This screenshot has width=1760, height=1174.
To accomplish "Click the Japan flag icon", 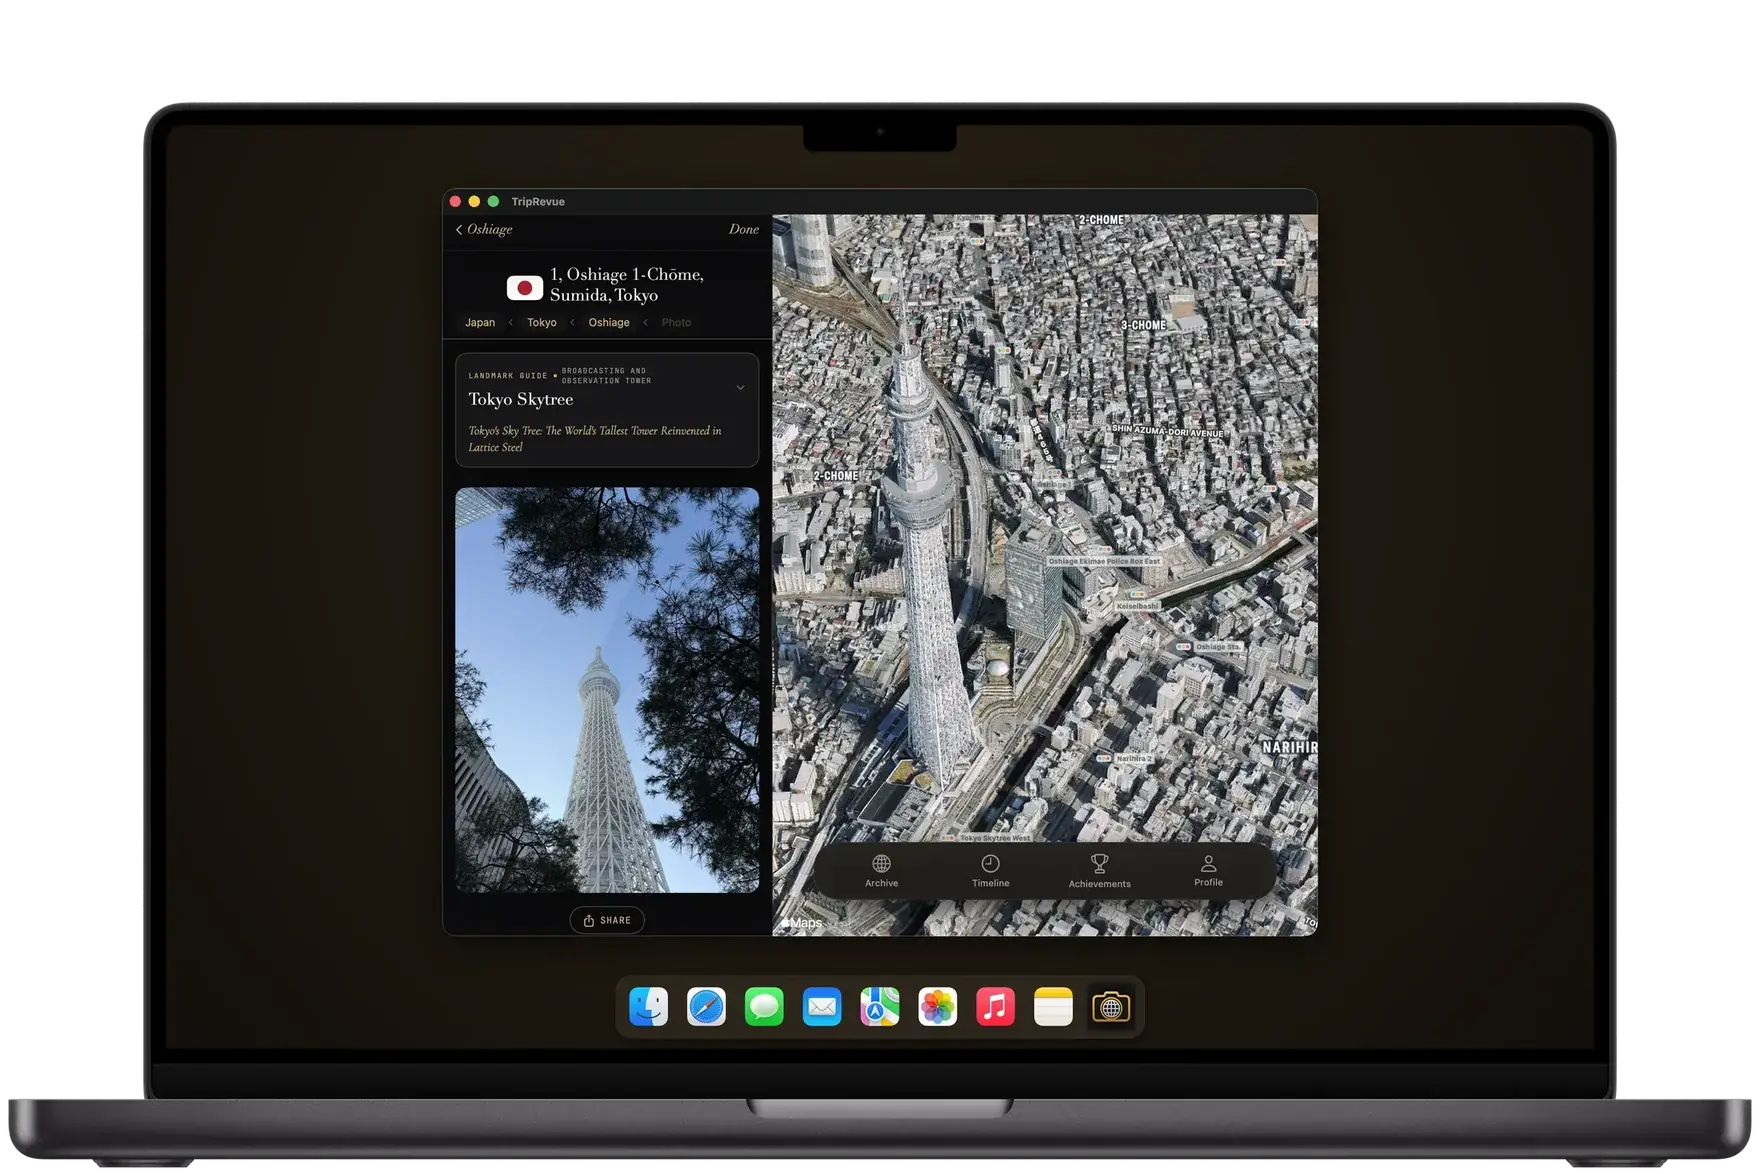I will (x=524, y=288).
